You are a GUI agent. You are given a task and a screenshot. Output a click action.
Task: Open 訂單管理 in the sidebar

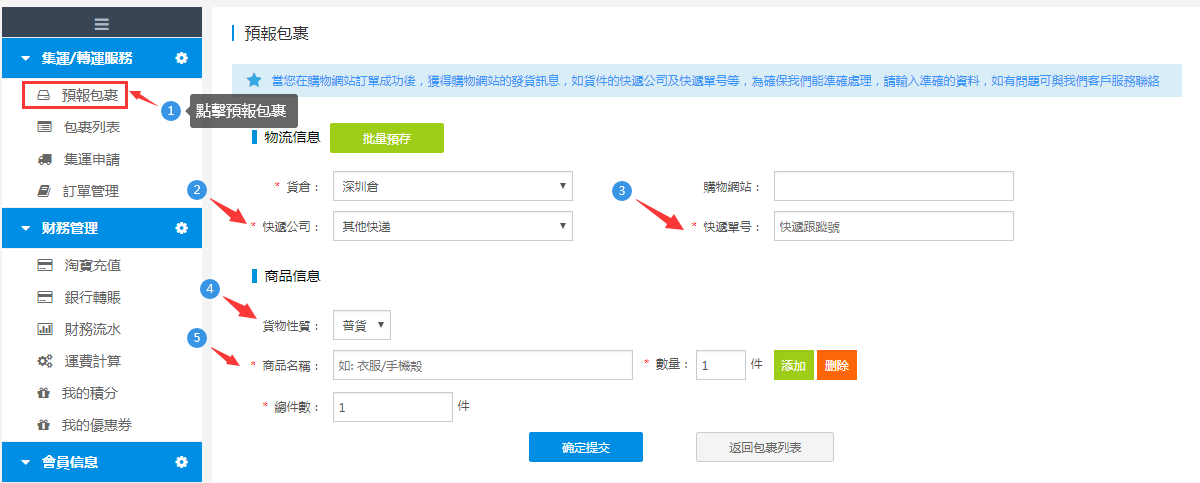[x=91, y=191]
